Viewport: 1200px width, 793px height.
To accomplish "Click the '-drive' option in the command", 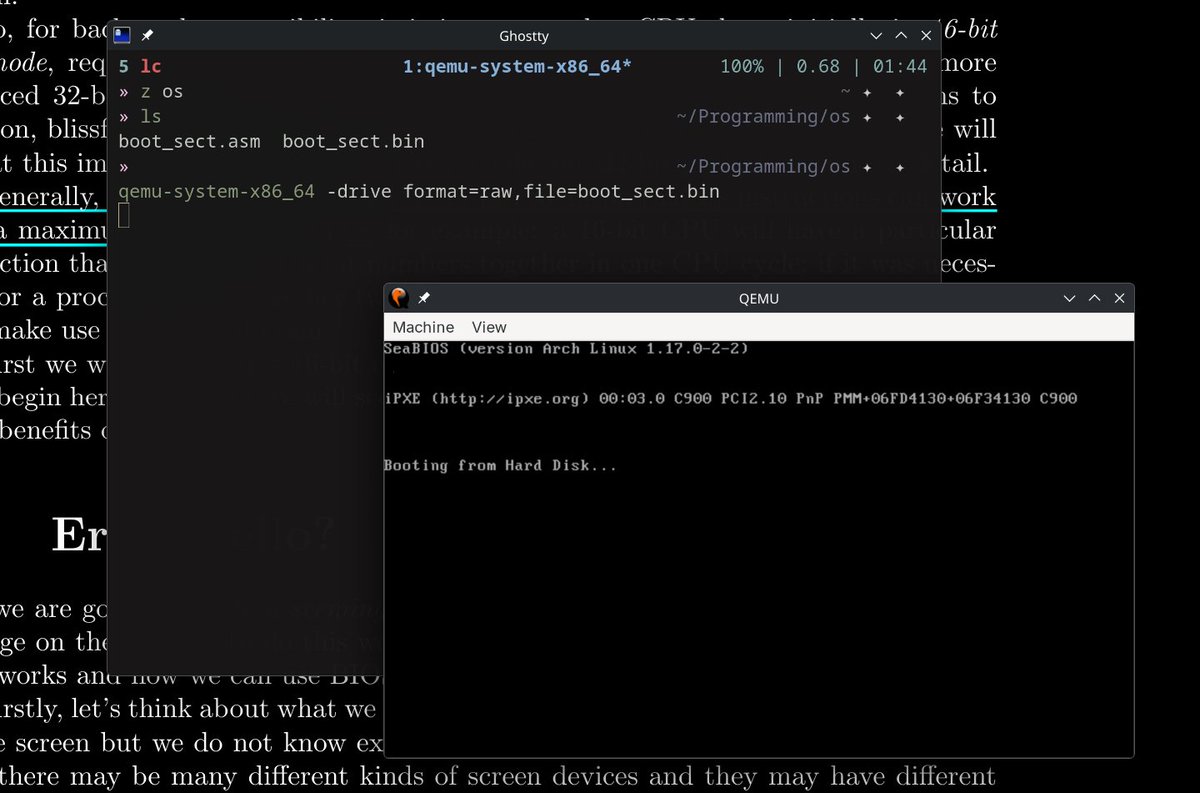I will [x=361, y=191].
